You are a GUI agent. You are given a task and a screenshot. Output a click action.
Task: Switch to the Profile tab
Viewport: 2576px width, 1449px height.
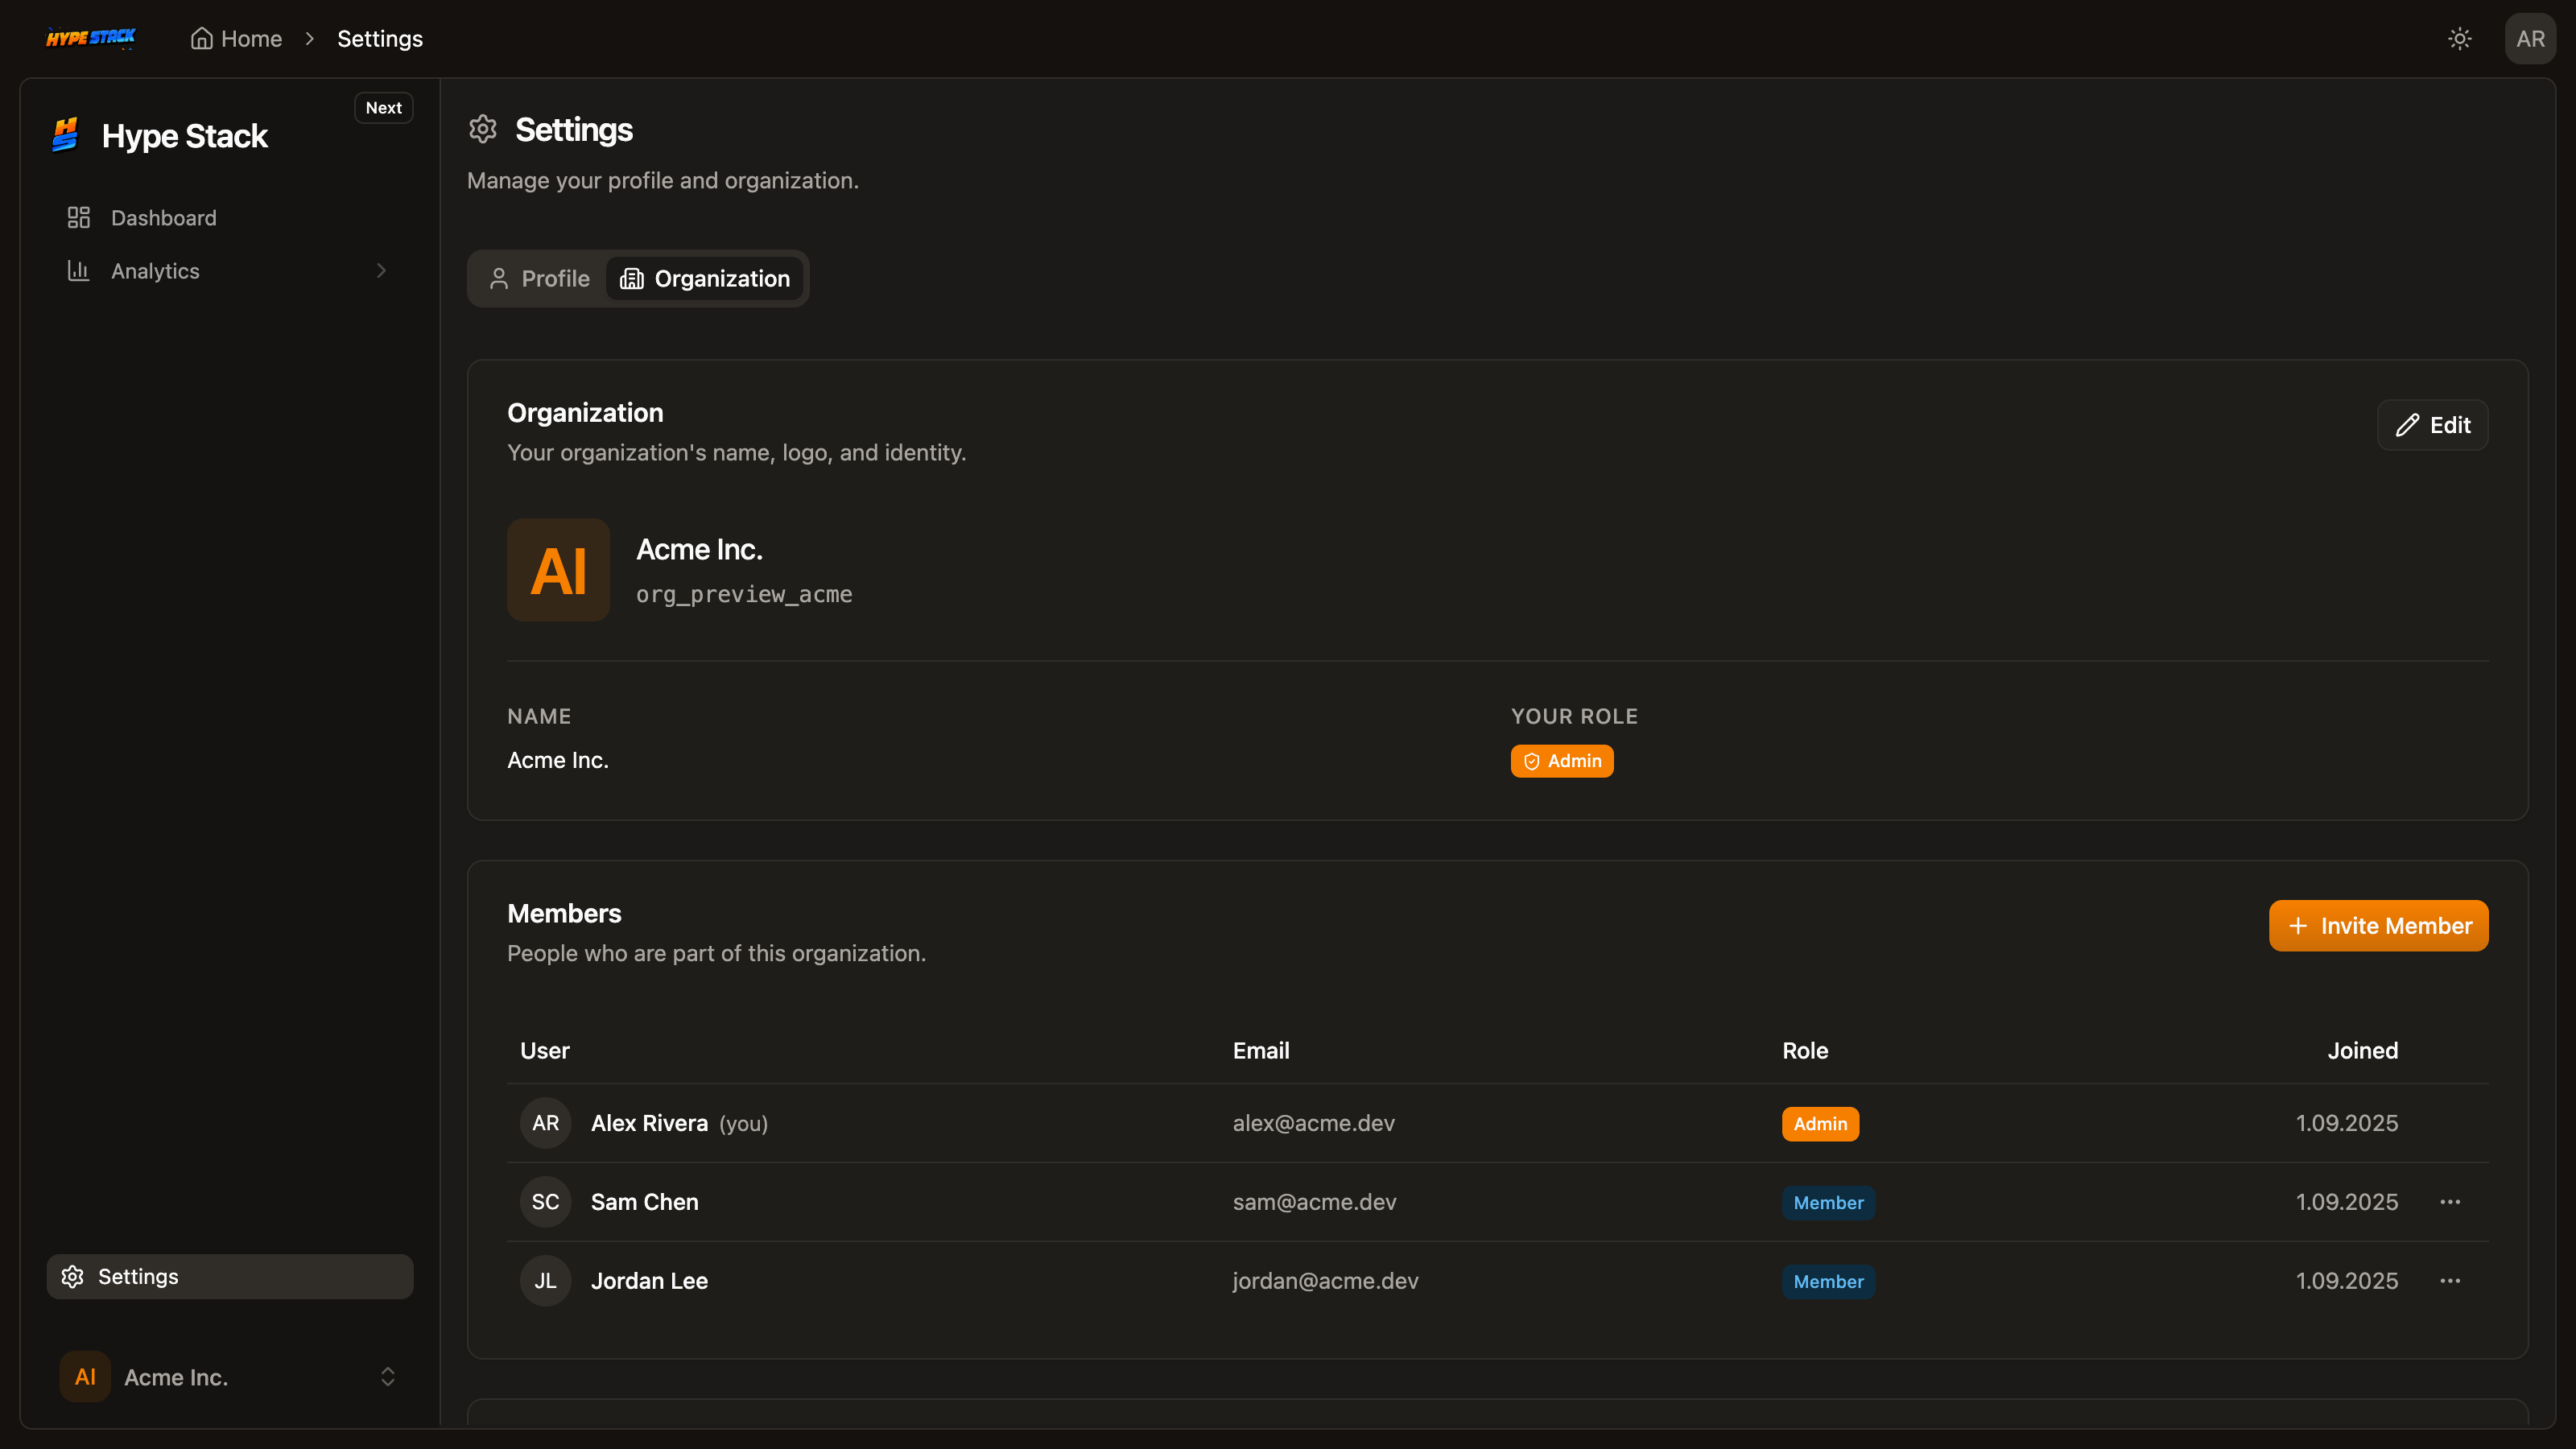click(540, 279)
